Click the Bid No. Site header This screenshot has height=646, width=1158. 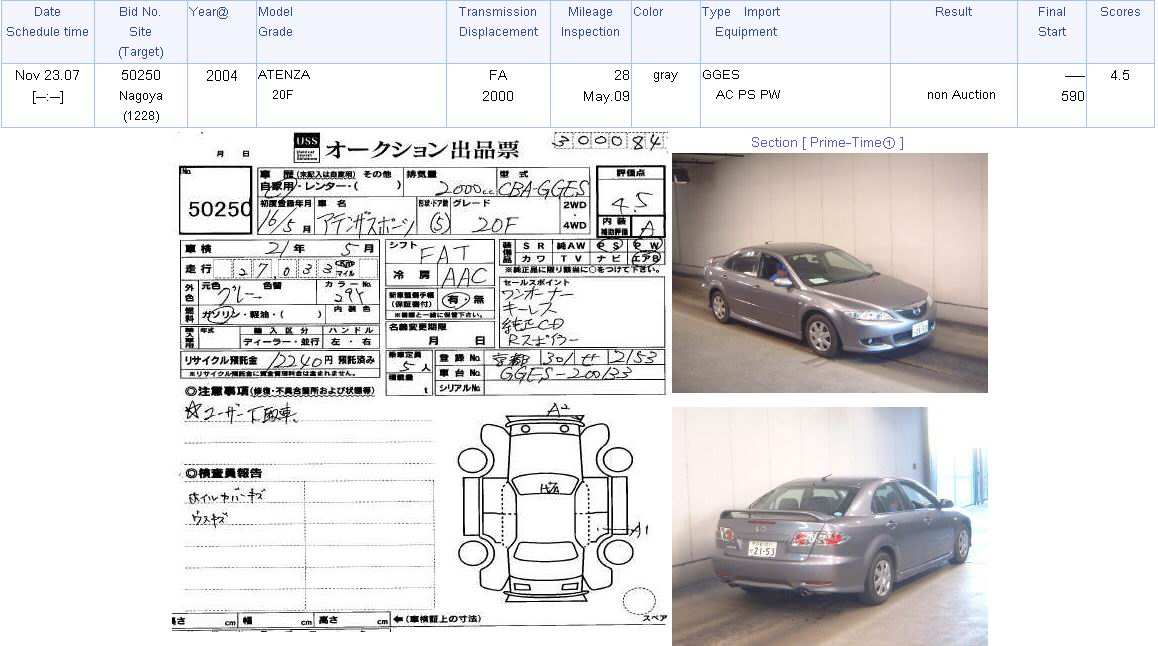click(x=140, y=32)
